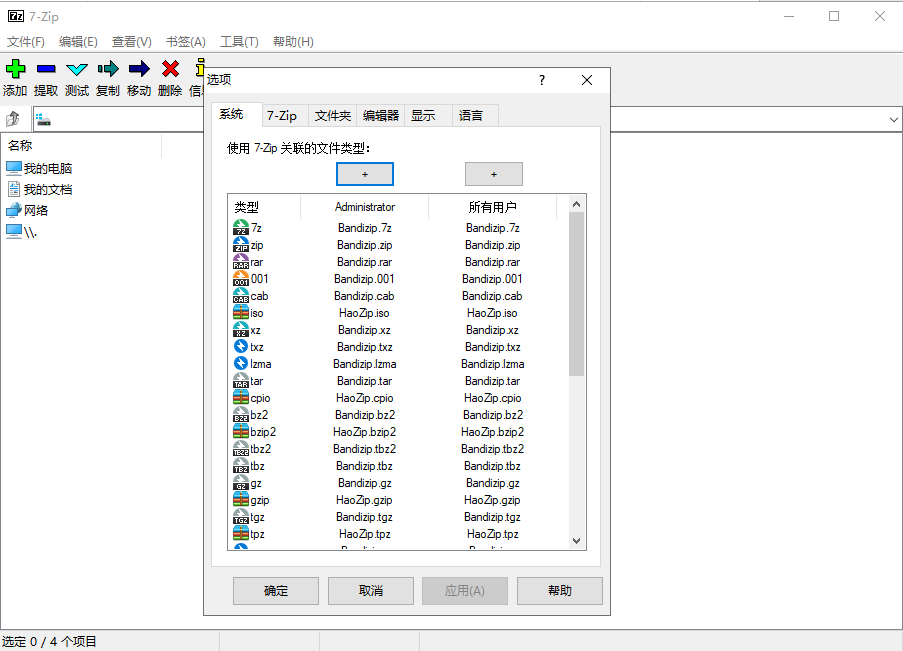
Task: Click the 取消 button
Action: coord(370,591)
